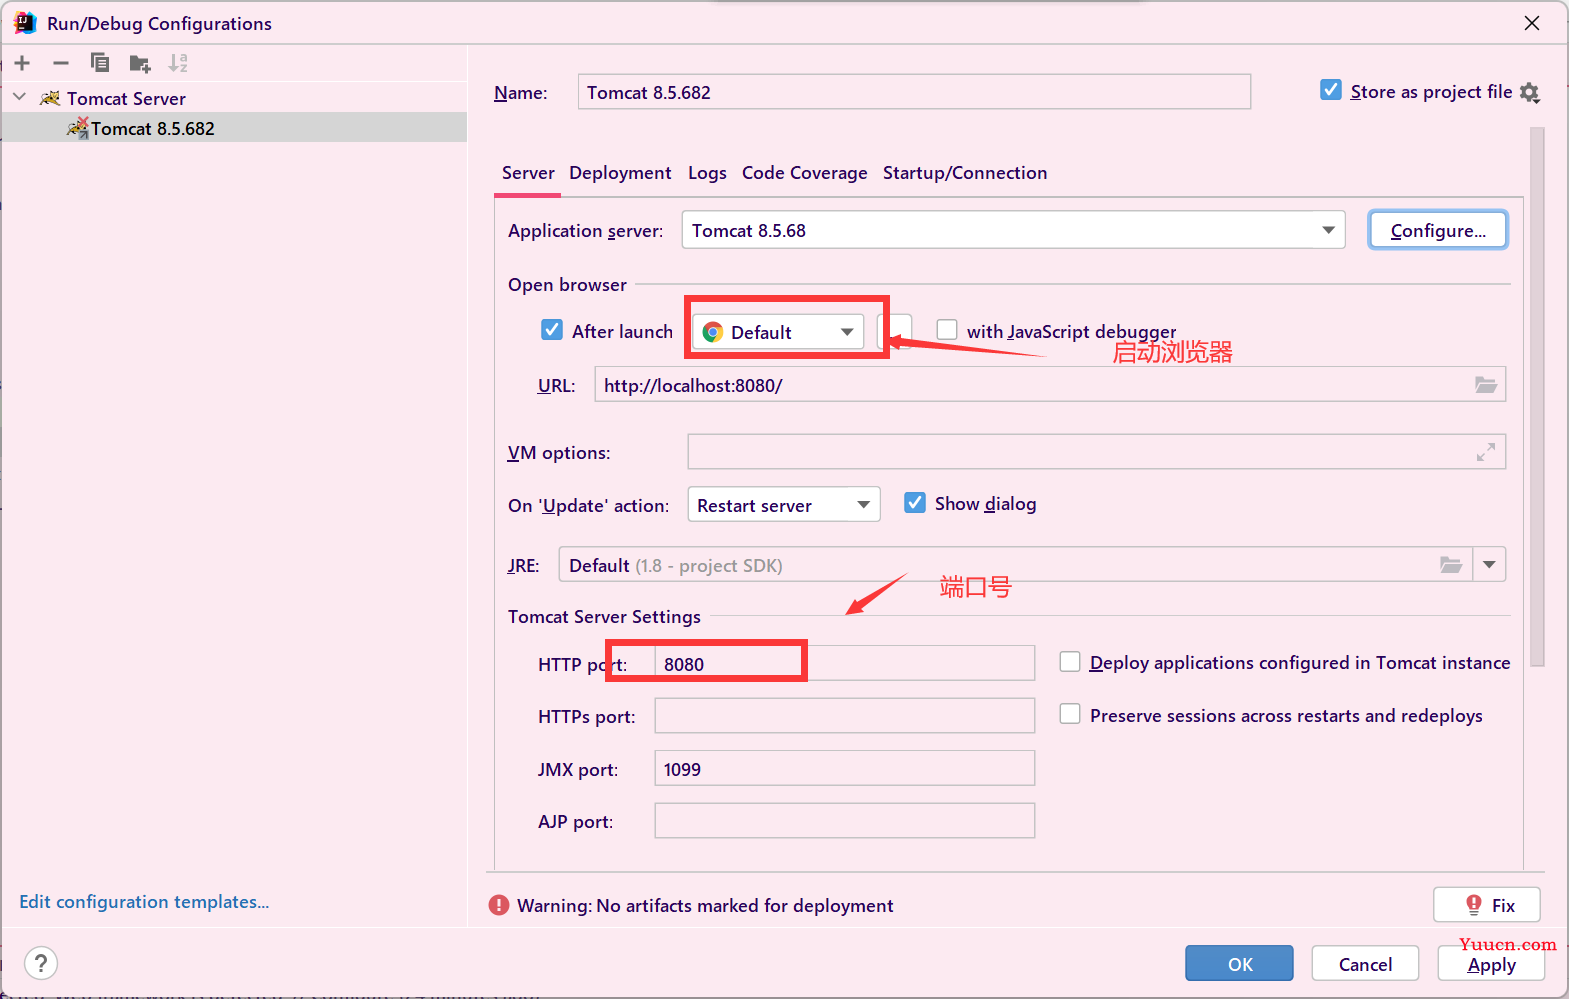Enable Preserve sessions across restarts and redeploys
Viewport: 1569px width, 999px height.
coord(1070,714)
